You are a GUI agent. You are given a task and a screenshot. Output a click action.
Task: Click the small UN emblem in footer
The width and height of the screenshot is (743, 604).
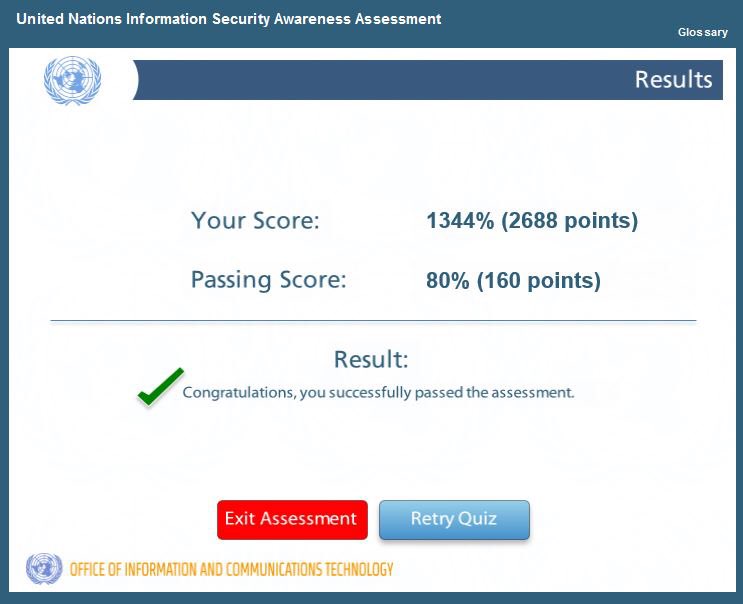point(44,568)
